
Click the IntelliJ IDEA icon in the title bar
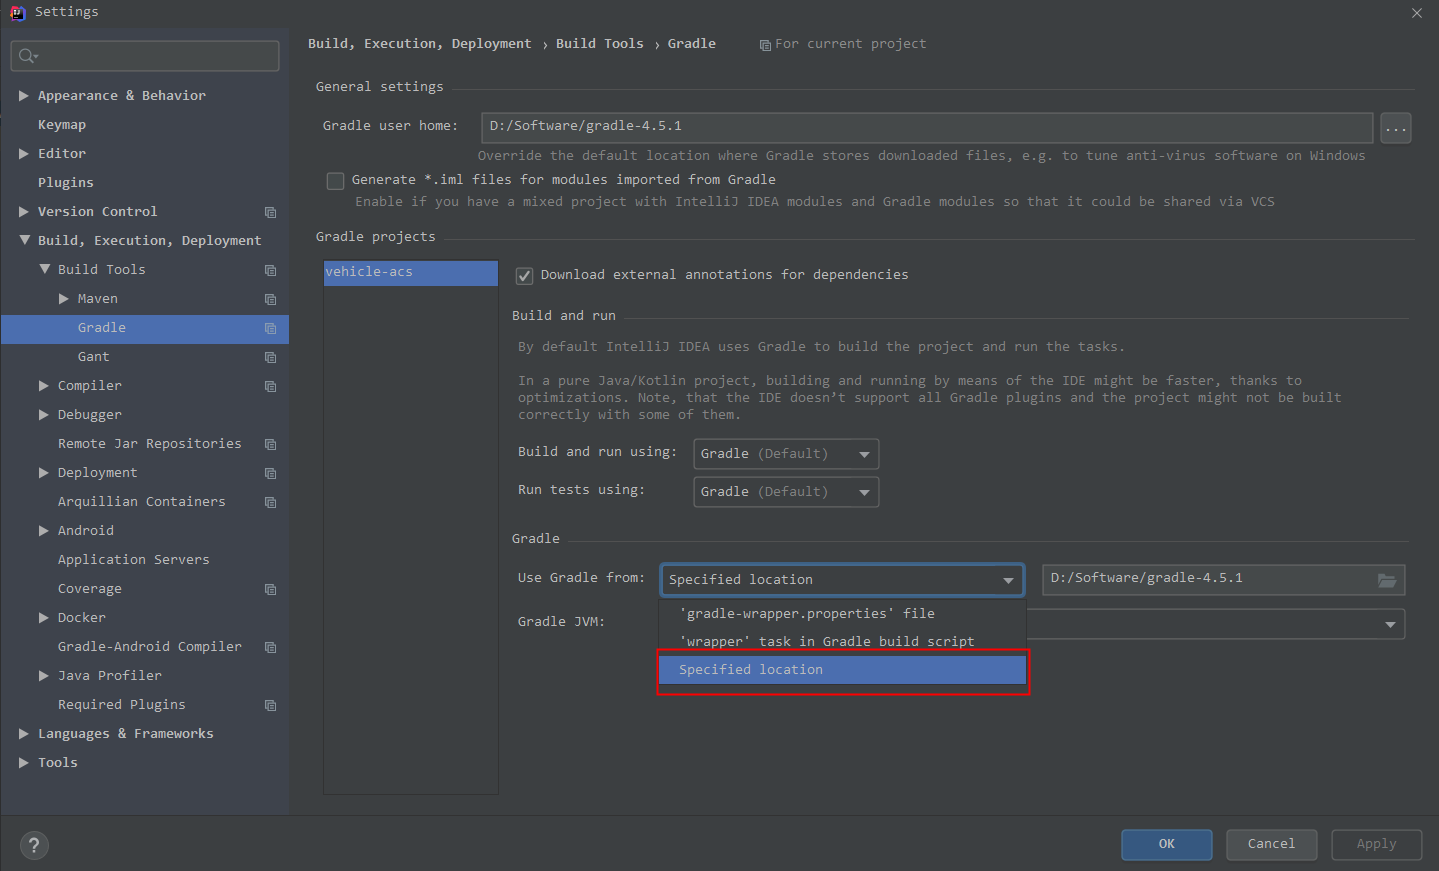pyautogui.click(x=17, y=12)
